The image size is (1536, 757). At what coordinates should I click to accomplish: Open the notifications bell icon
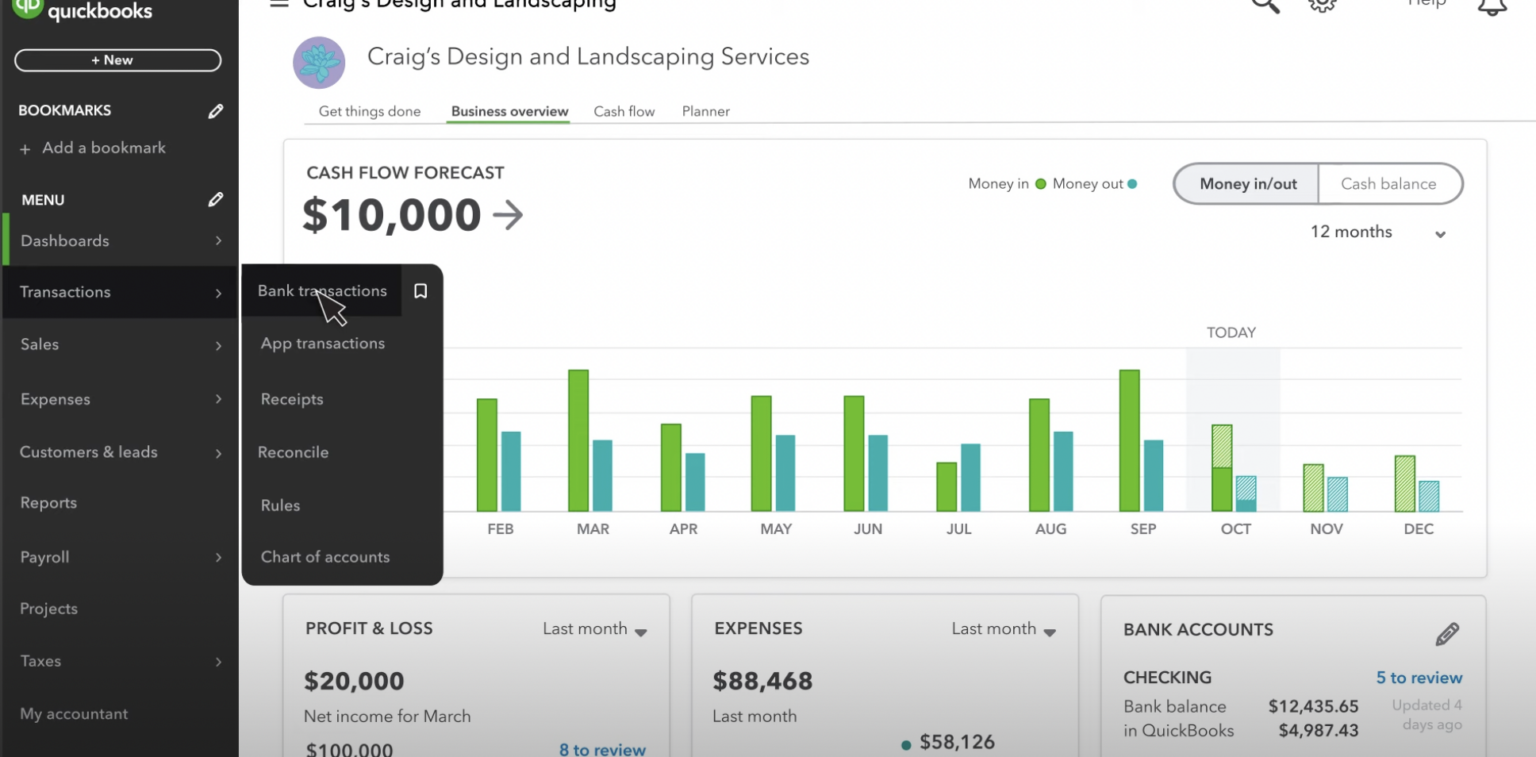click(x=1491, y=6)
